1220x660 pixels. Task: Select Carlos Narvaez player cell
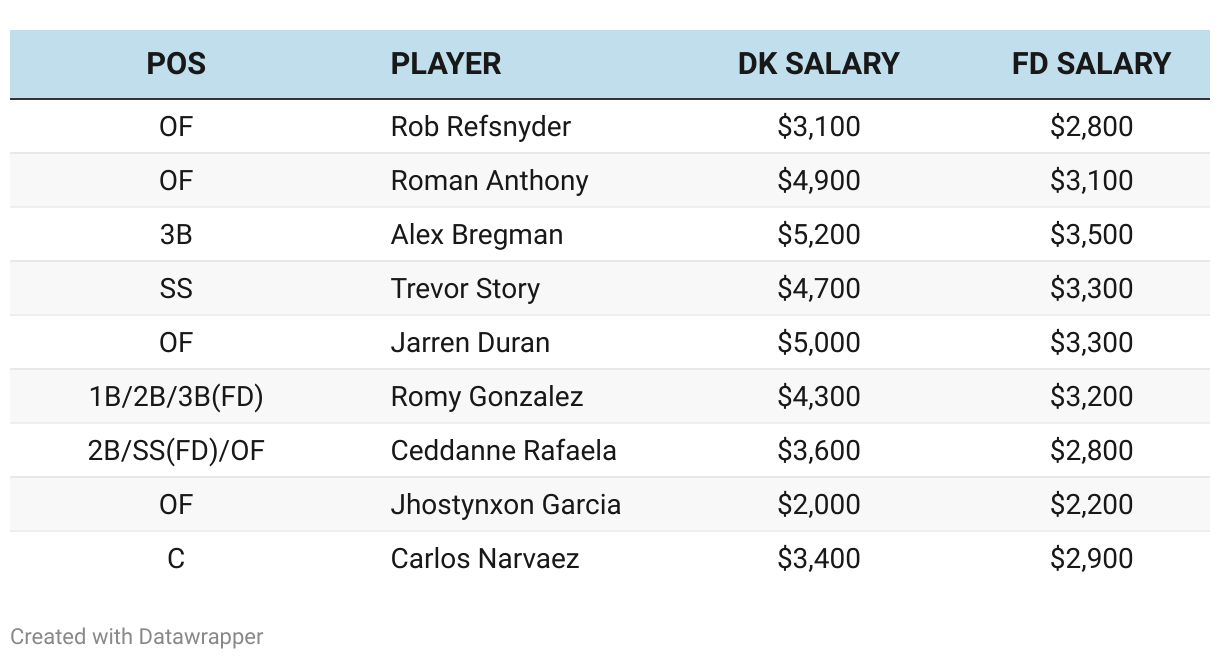[x=485, y=559]
